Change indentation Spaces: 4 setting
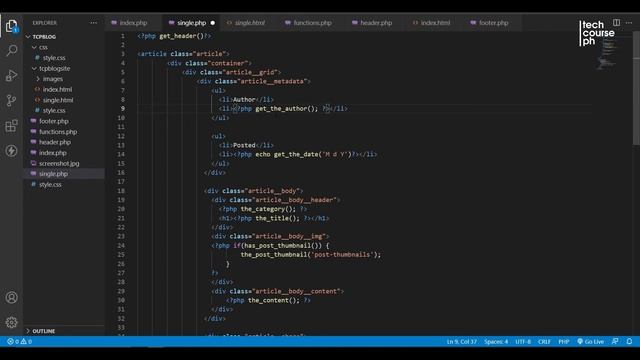The width and height of the screenshot is (640, 360). click(496, 342)
